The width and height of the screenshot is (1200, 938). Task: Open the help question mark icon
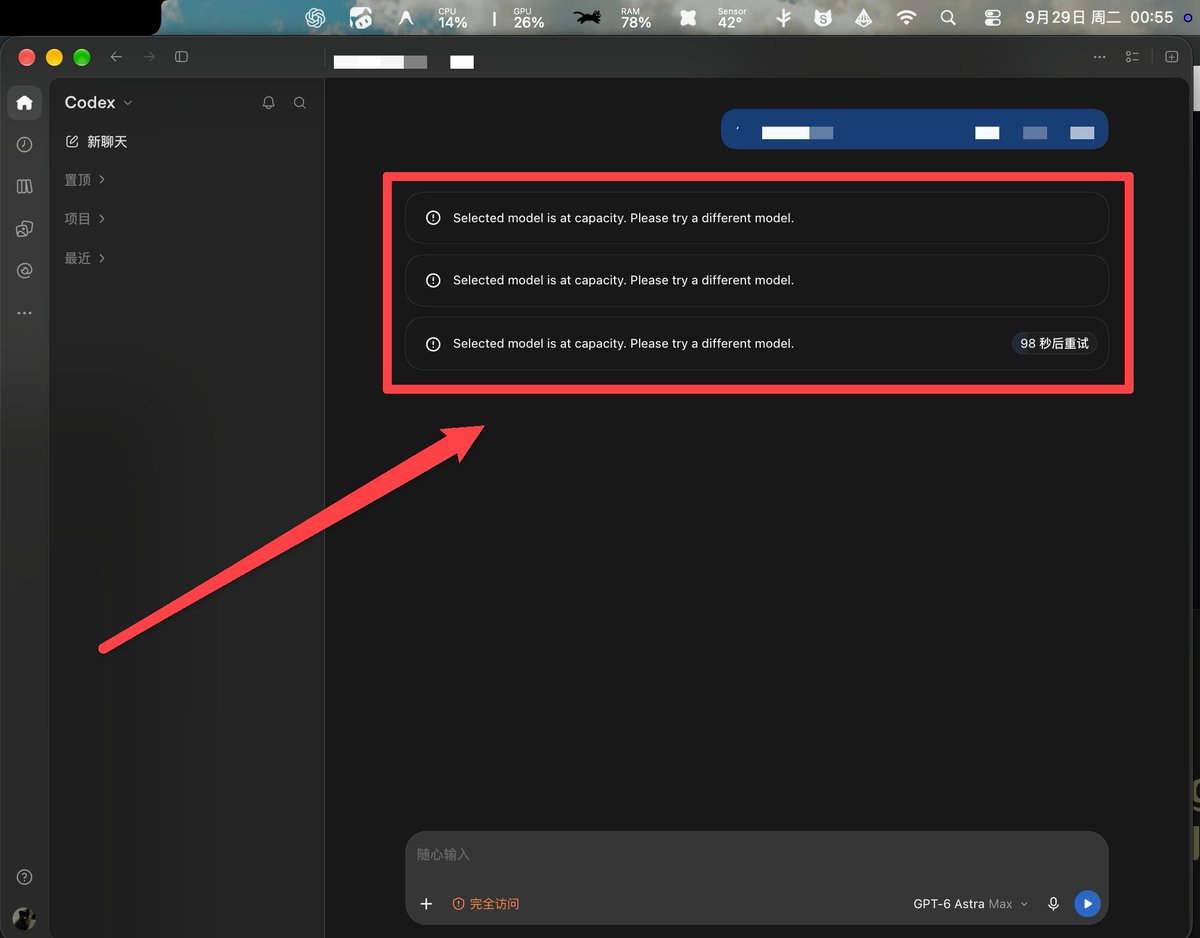25,877
